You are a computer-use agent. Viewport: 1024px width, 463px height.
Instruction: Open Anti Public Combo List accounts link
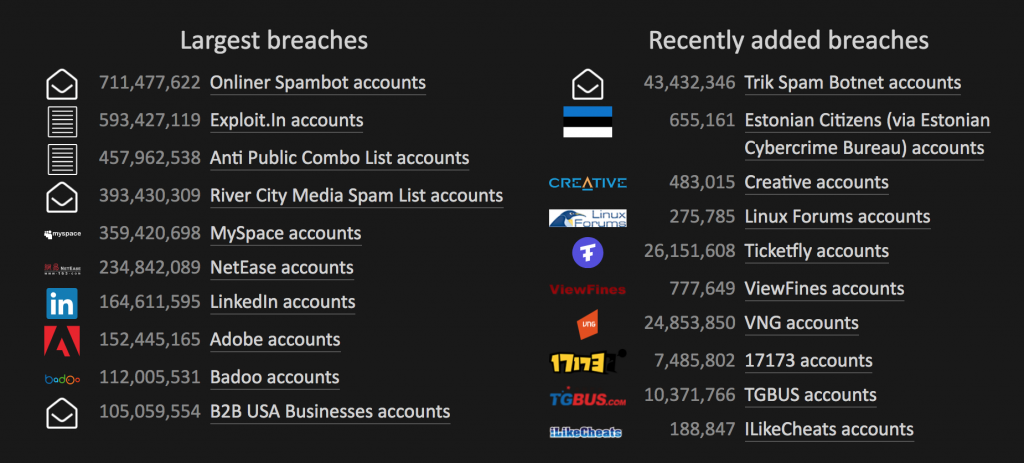click(x=340, y=158)
